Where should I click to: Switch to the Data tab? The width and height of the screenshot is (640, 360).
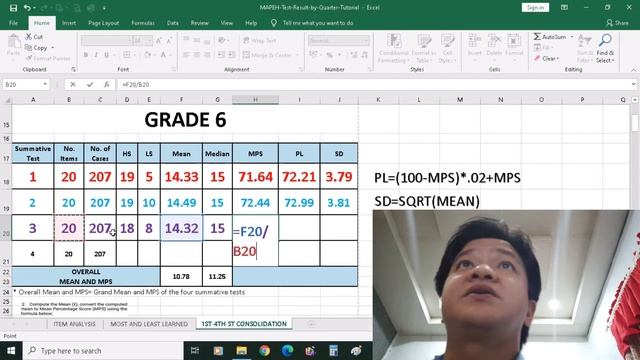tap(172, 23)
